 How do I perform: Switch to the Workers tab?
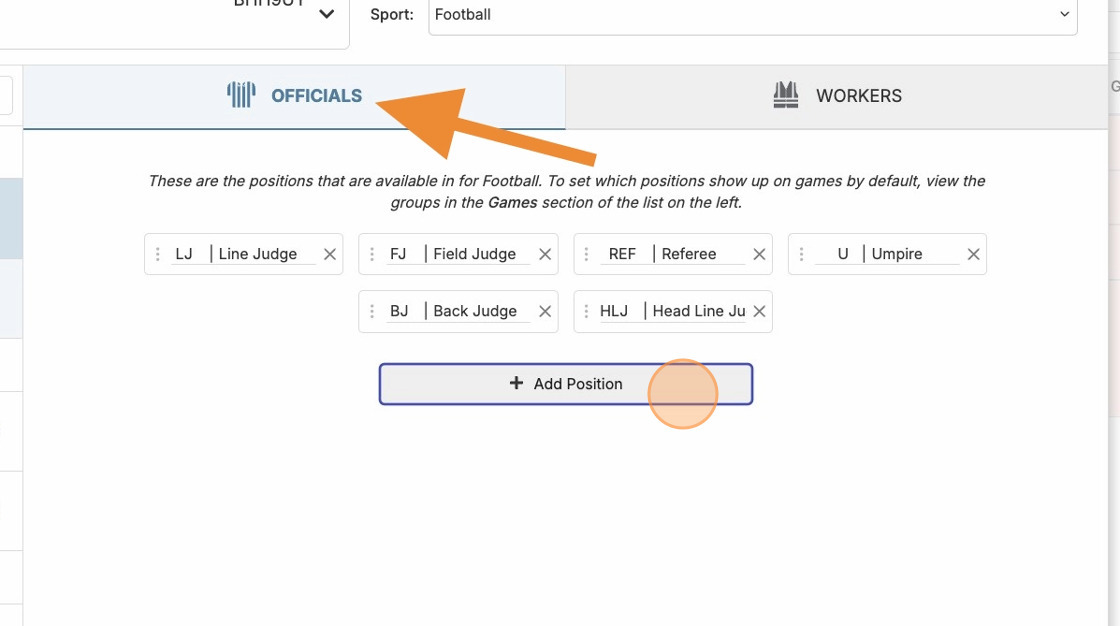(838, 96)
